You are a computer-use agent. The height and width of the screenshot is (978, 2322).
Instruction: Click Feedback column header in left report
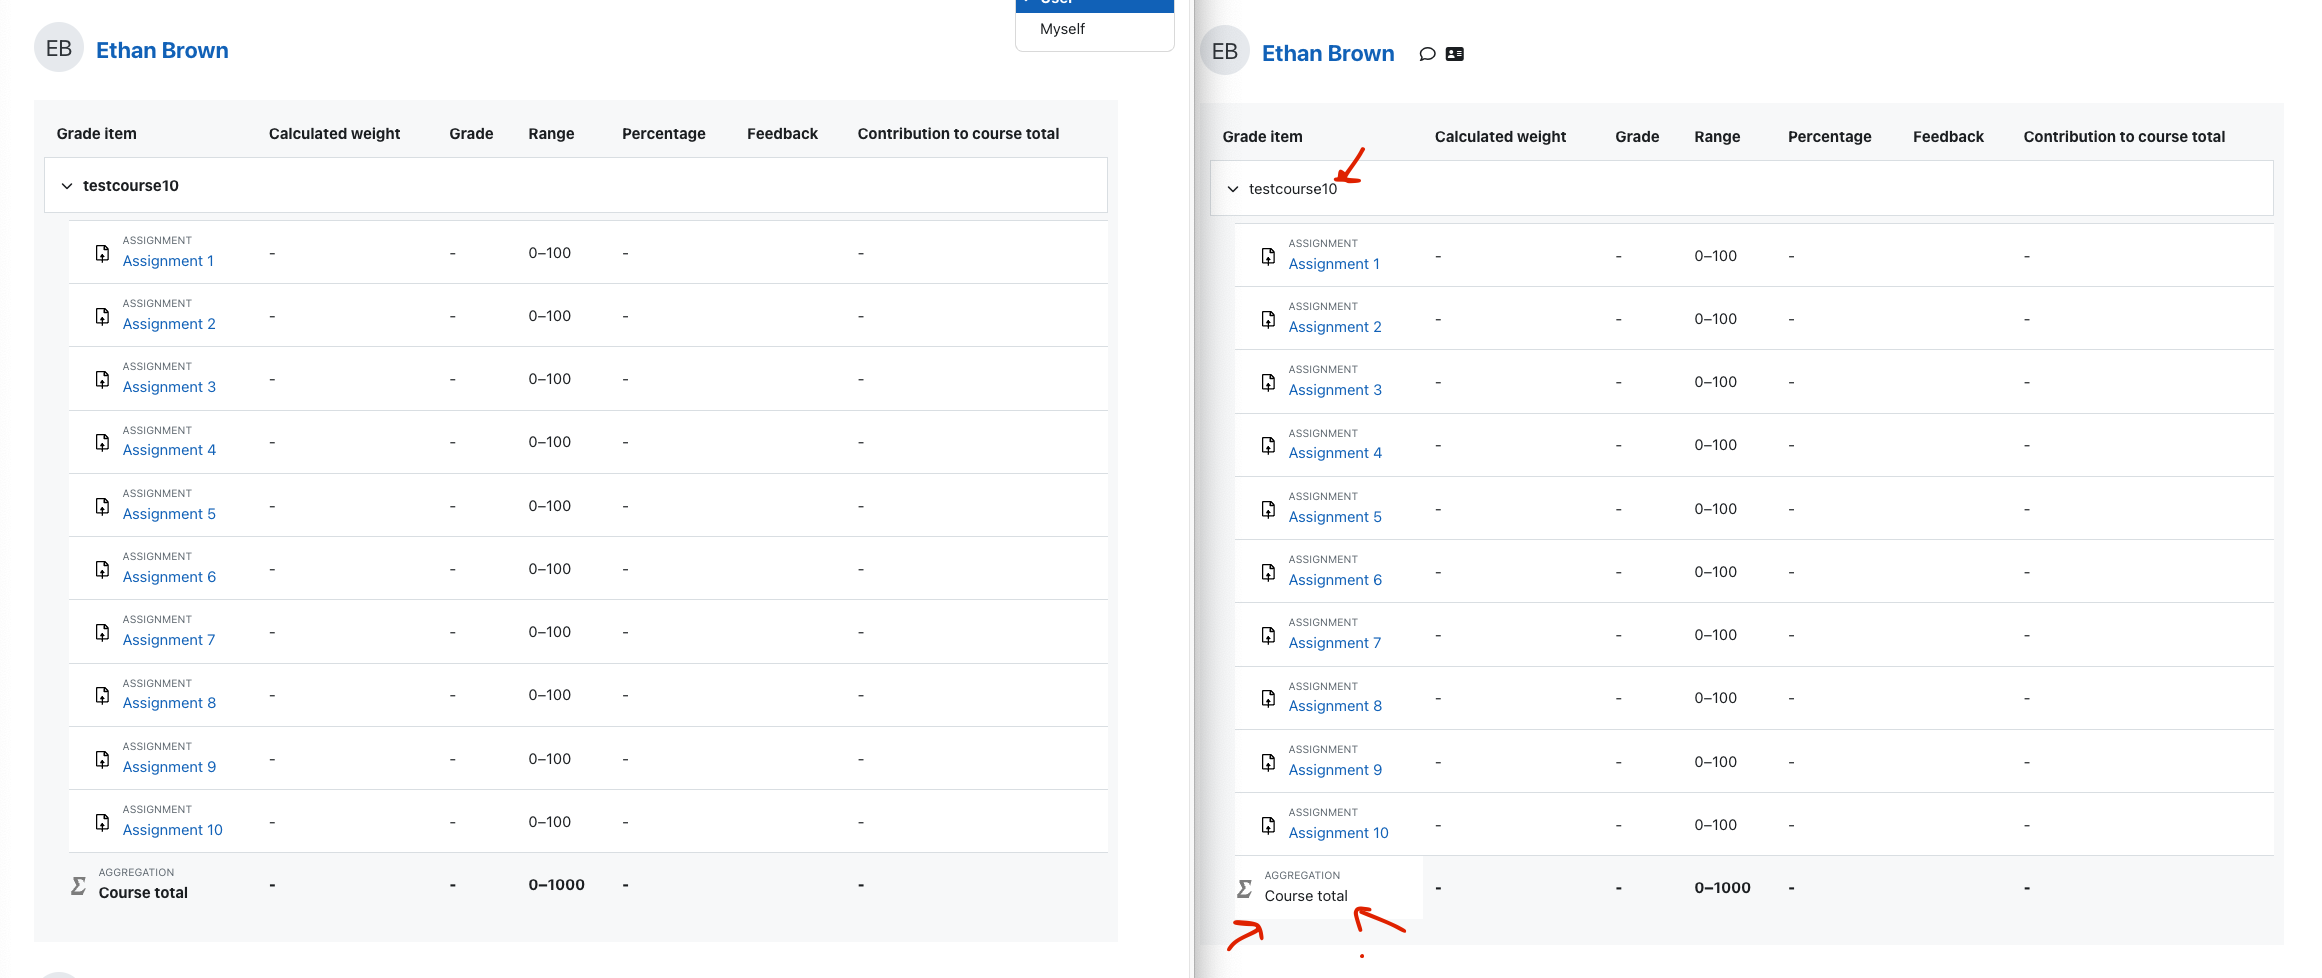click(x=782, y=134)
